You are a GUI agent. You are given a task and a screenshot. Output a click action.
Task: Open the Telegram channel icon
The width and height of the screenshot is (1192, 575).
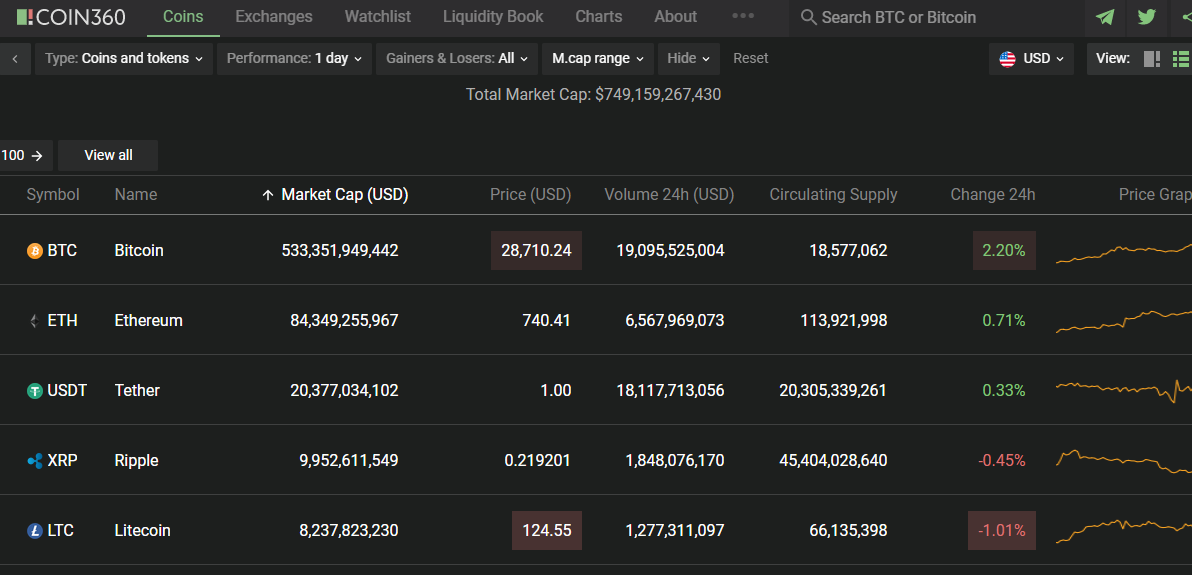[1105, 17]
